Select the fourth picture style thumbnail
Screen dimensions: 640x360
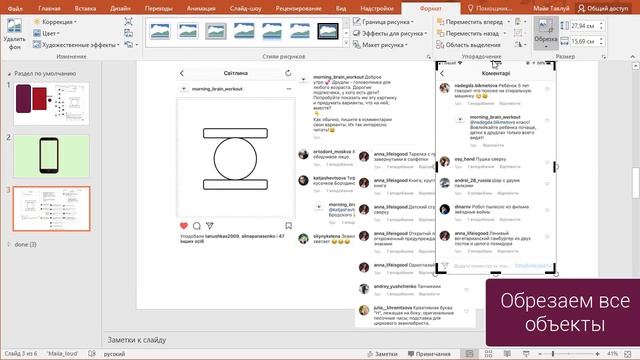(x=244, y=31)
